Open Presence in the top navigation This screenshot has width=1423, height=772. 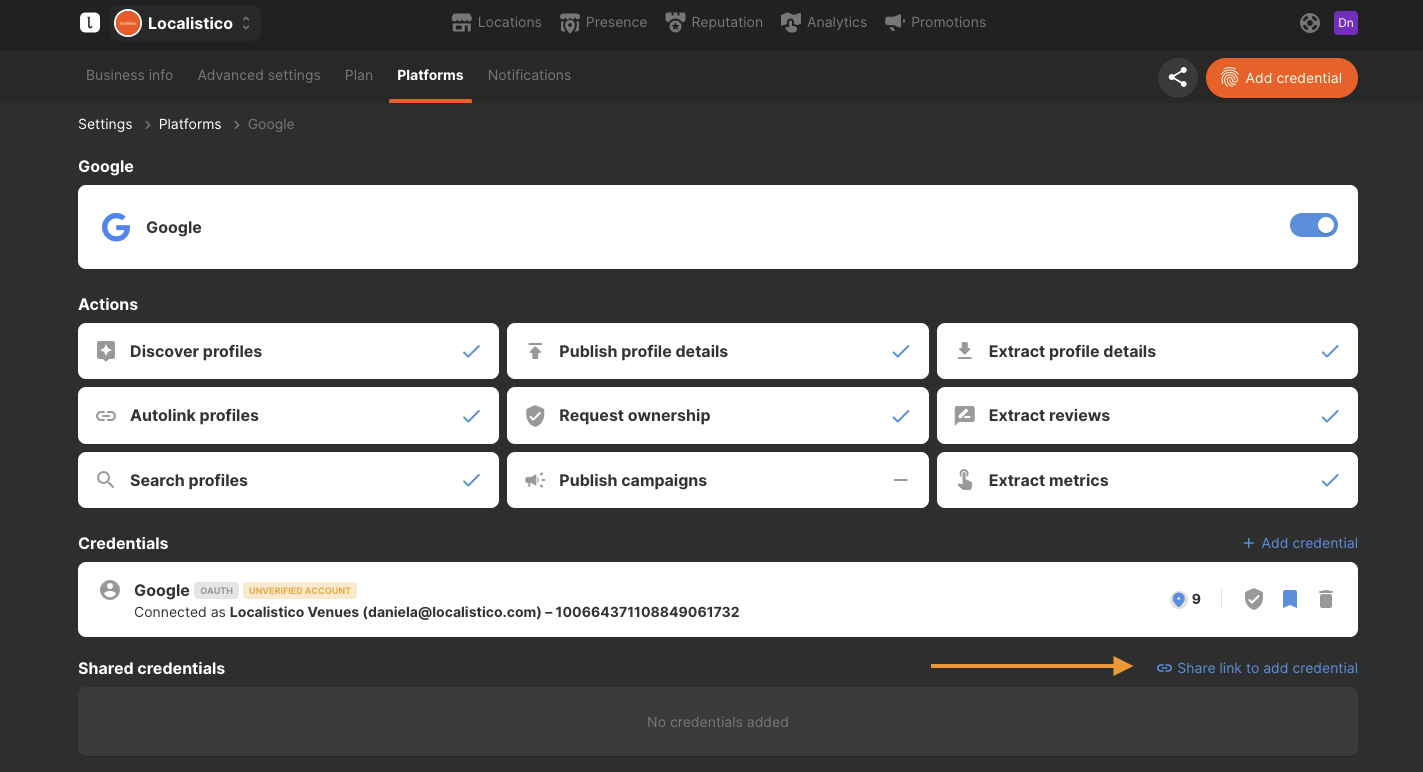click(603, 22)
